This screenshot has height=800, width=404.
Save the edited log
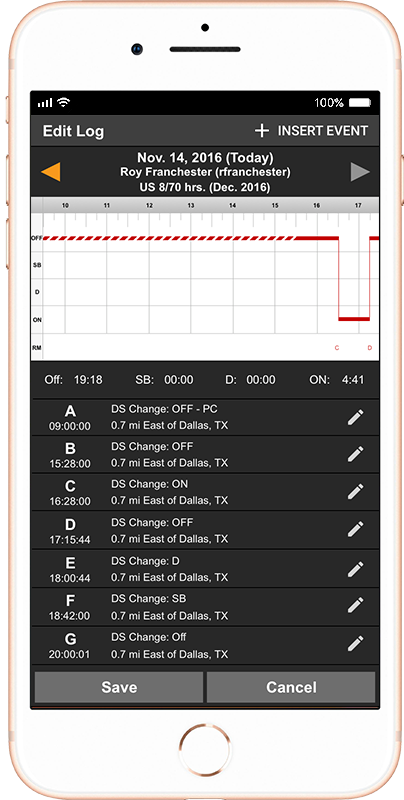click(119, 687)
